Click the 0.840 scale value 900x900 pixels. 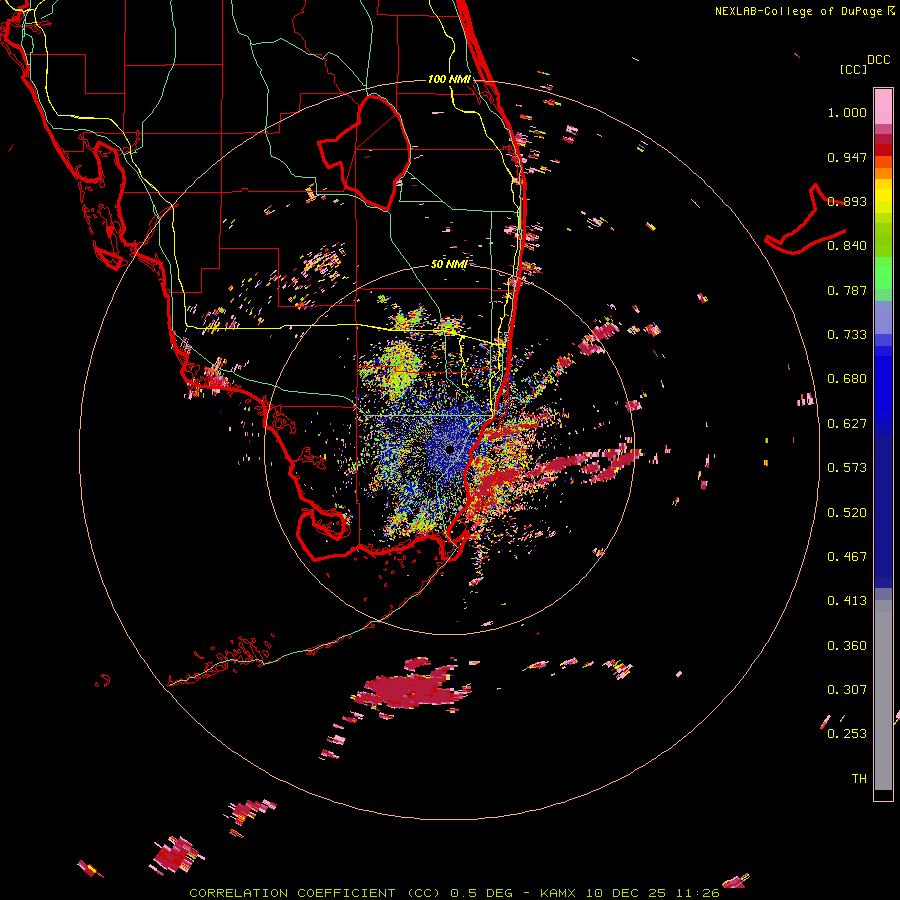click(x=847, y=246)
